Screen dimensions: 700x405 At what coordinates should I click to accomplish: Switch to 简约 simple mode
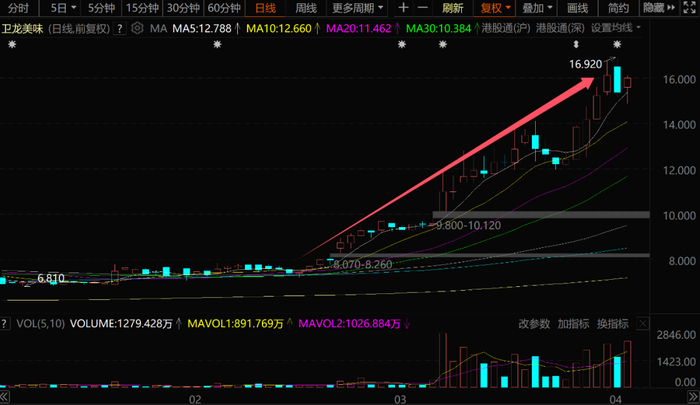[x=618, y=8]
